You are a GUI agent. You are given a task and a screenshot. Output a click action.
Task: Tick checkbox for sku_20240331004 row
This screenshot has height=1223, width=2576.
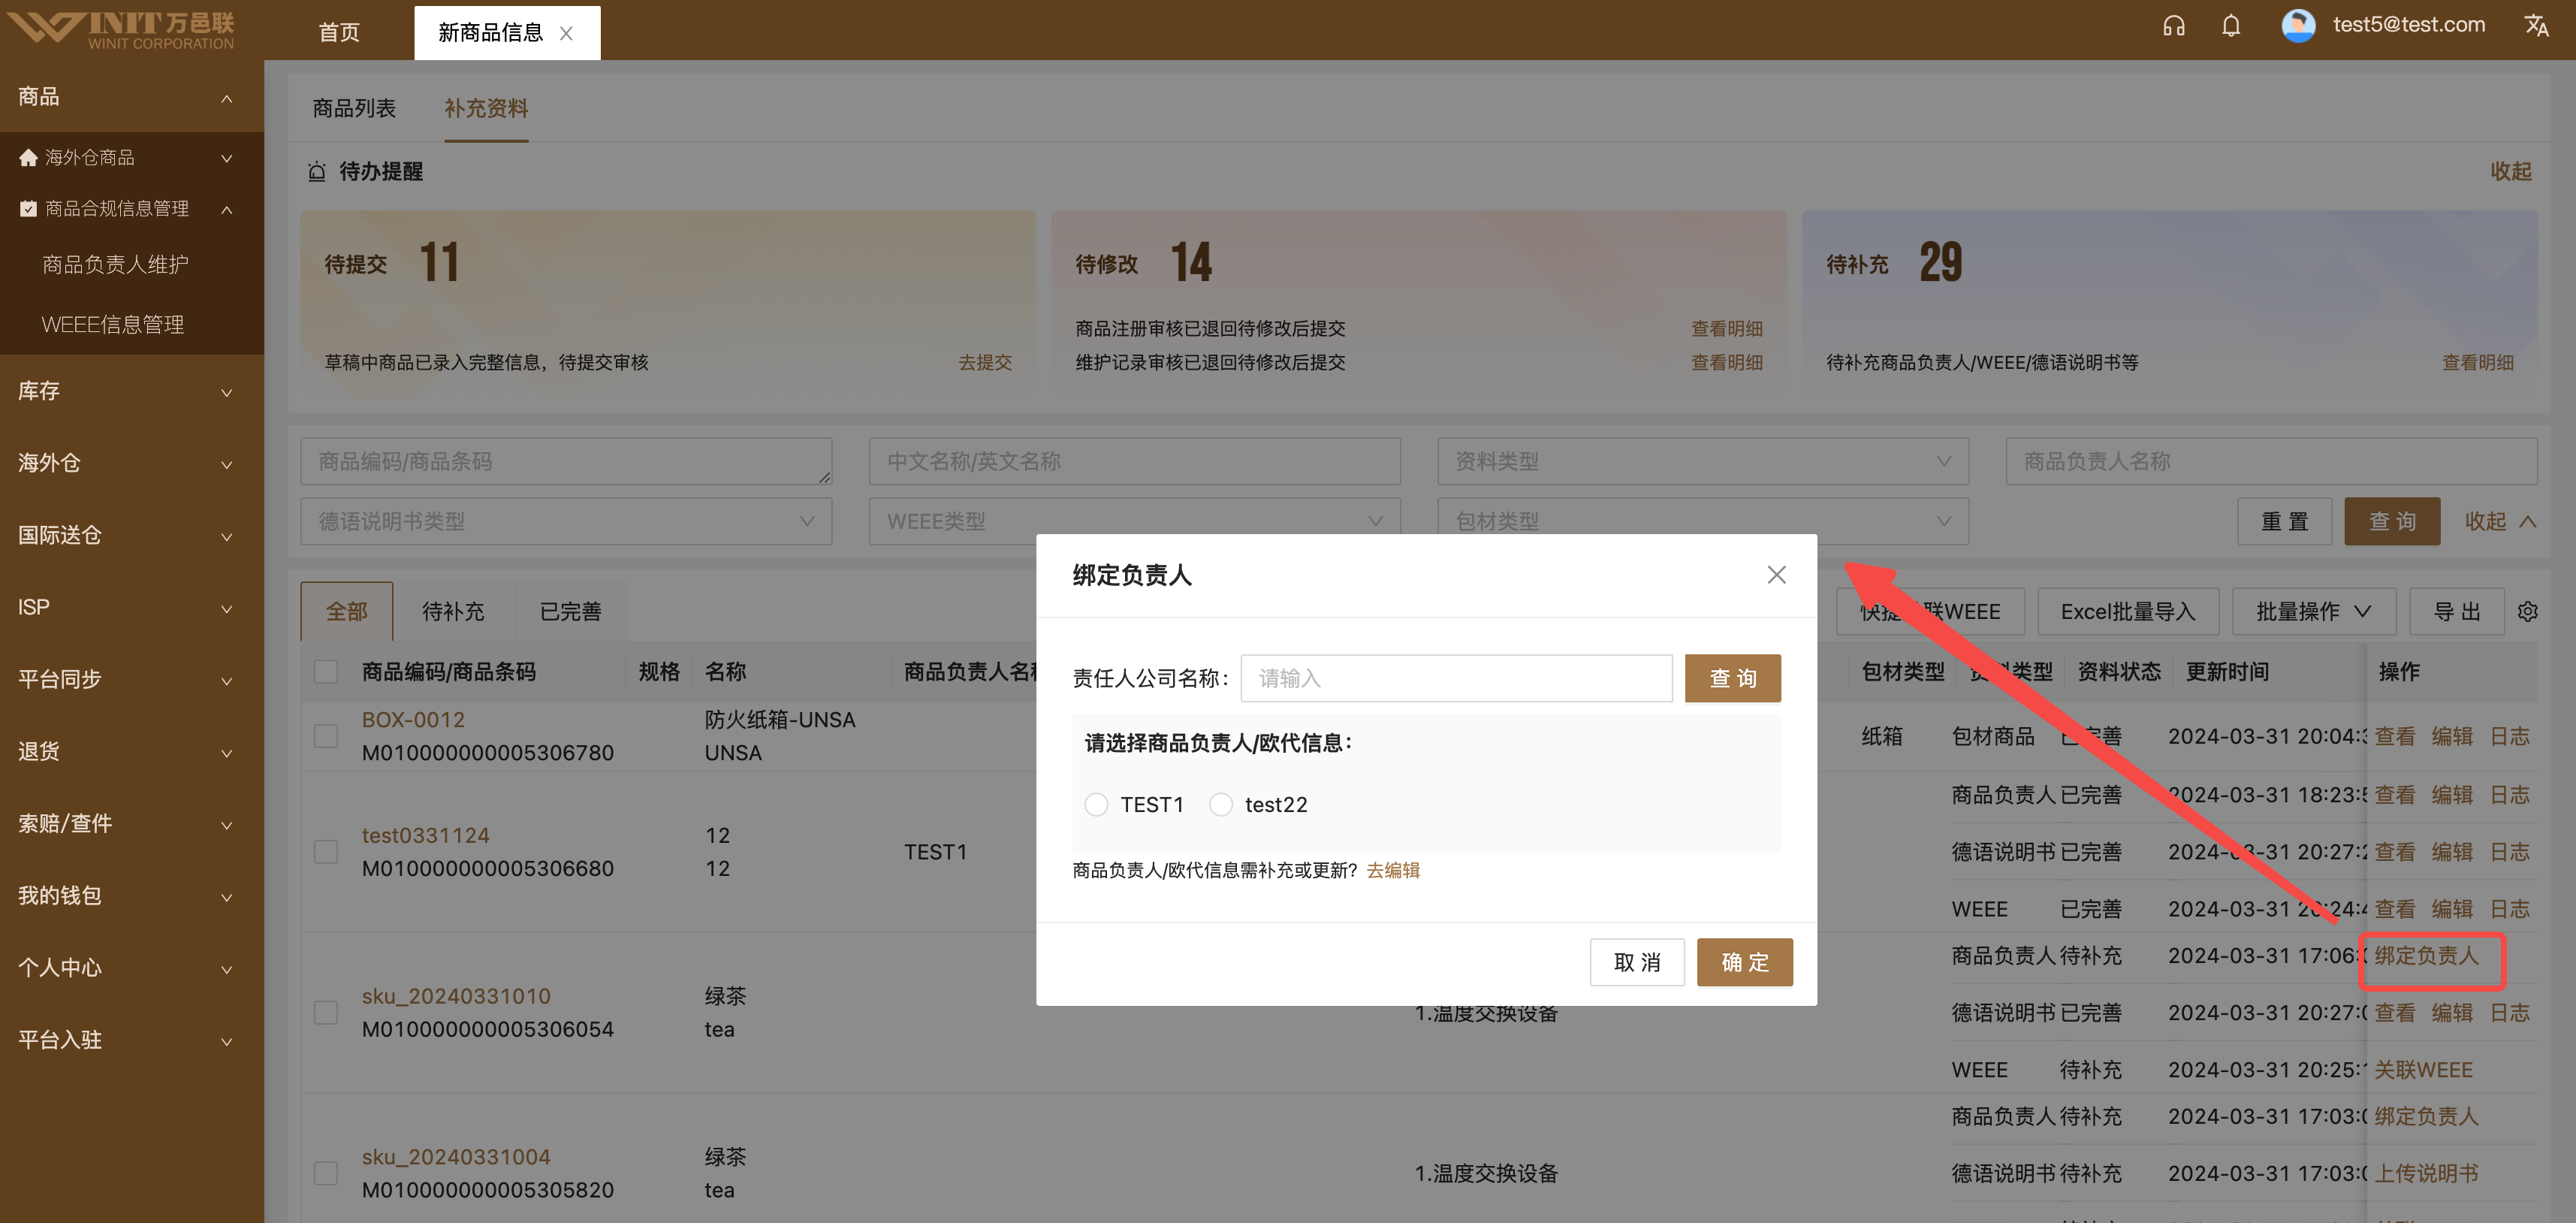pyautogui.click(x=326, y=1173)
